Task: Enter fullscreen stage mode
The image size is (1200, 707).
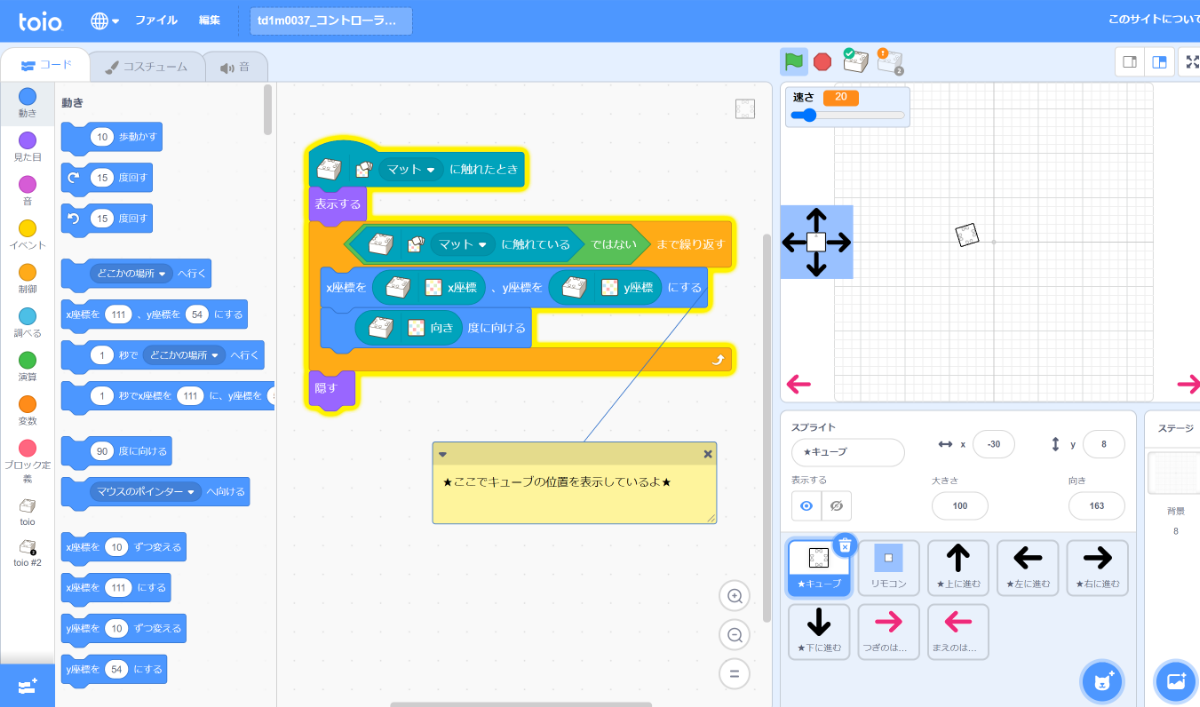Action: (x=1192, y=61)
